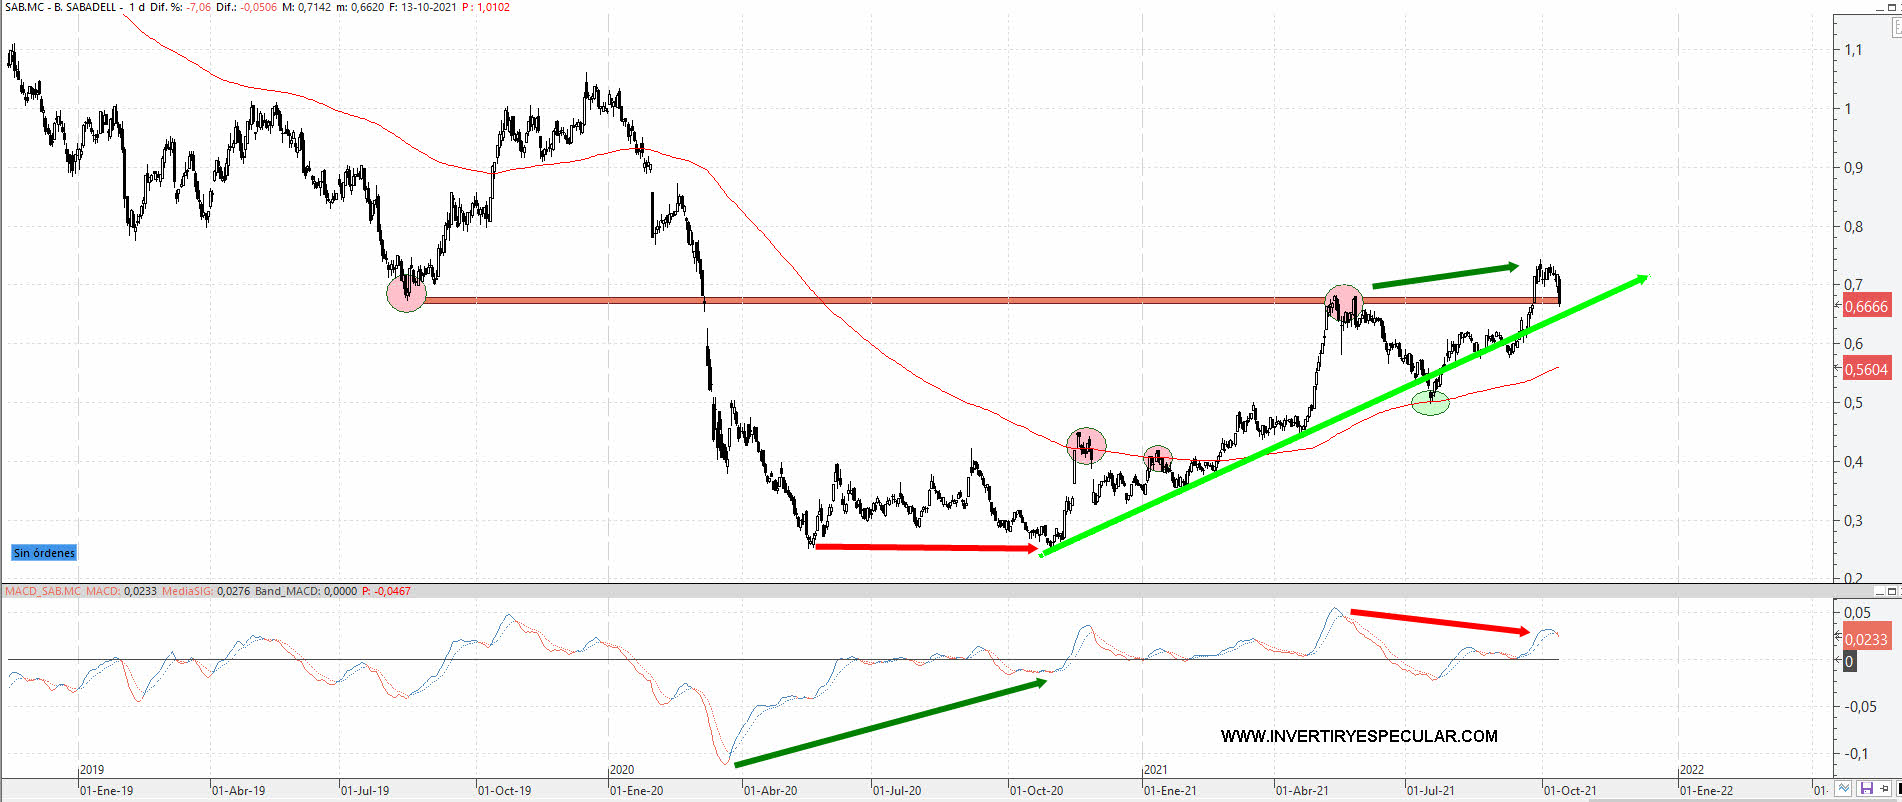The width and height of the screenshot is (1902, 802).
Task: Click the SAB.MC - B. SABADELL chart title
Action: pyautogui.click(x=60, y=7)
